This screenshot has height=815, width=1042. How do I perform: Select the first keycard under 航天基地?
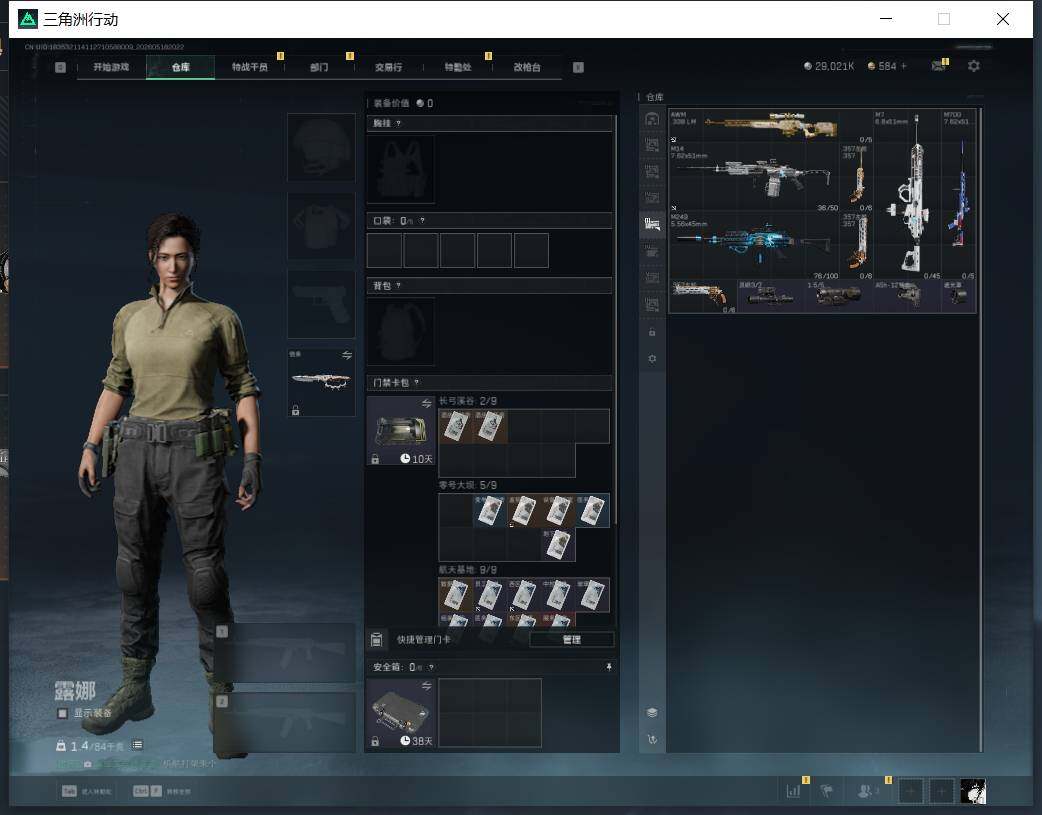[x=455, y=595]
